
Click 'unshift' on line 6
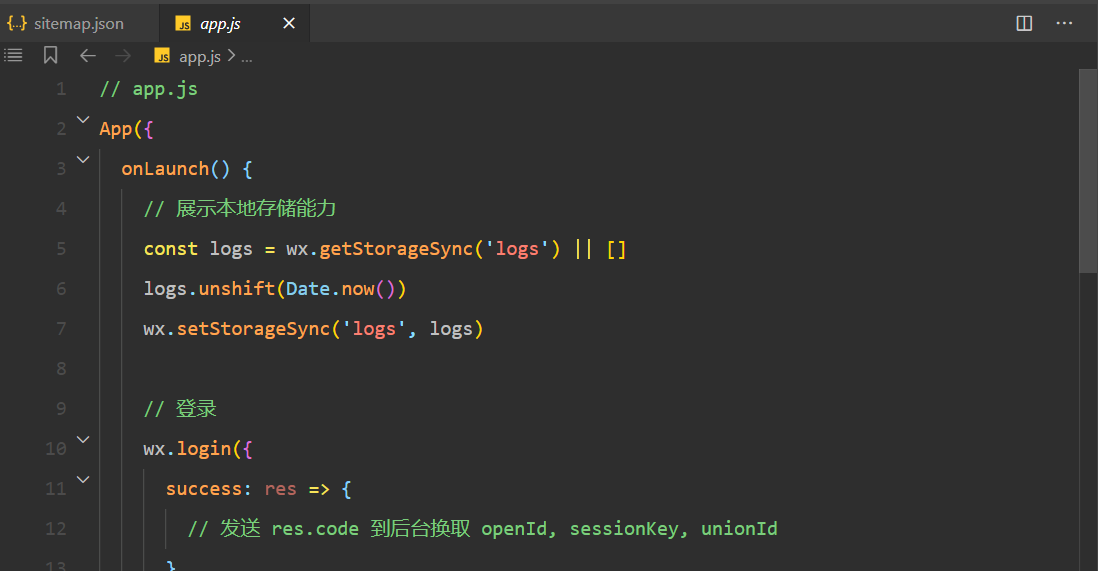pos(237,289)
